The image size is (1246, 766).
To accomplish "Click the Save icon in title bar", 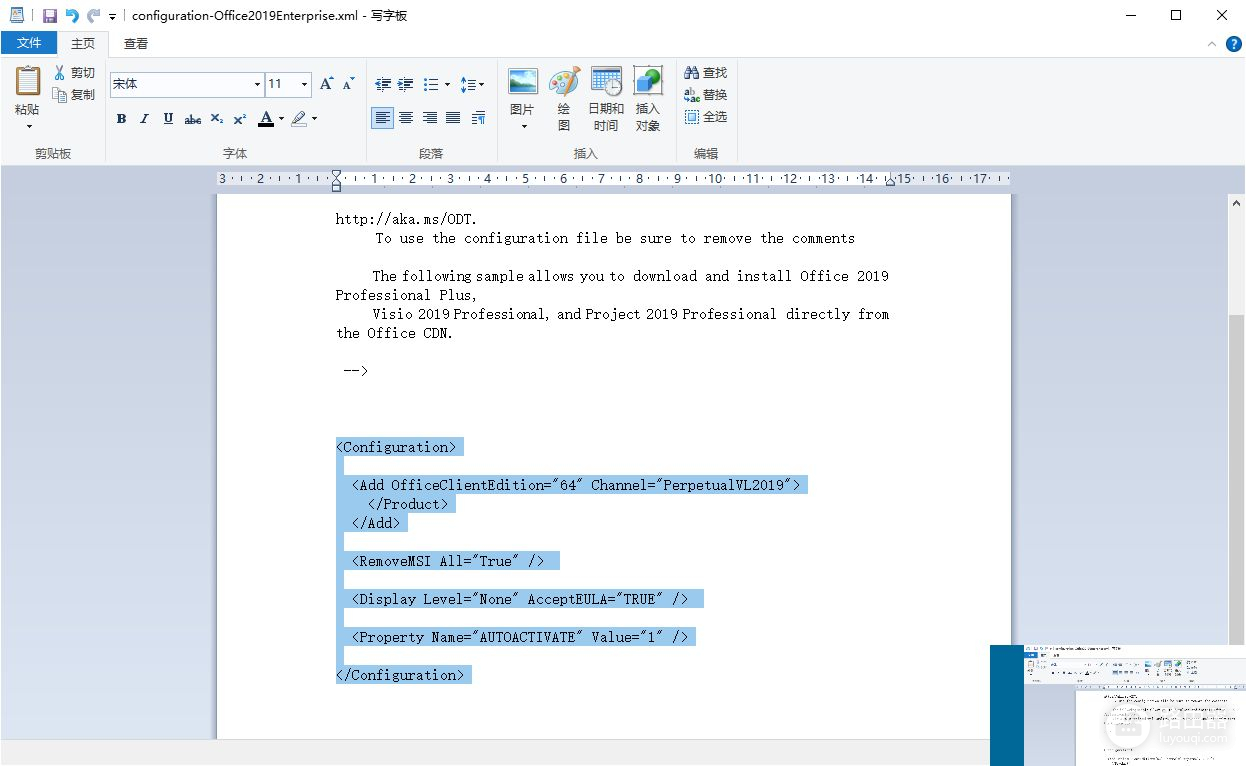I will click(x=49, y=16).
